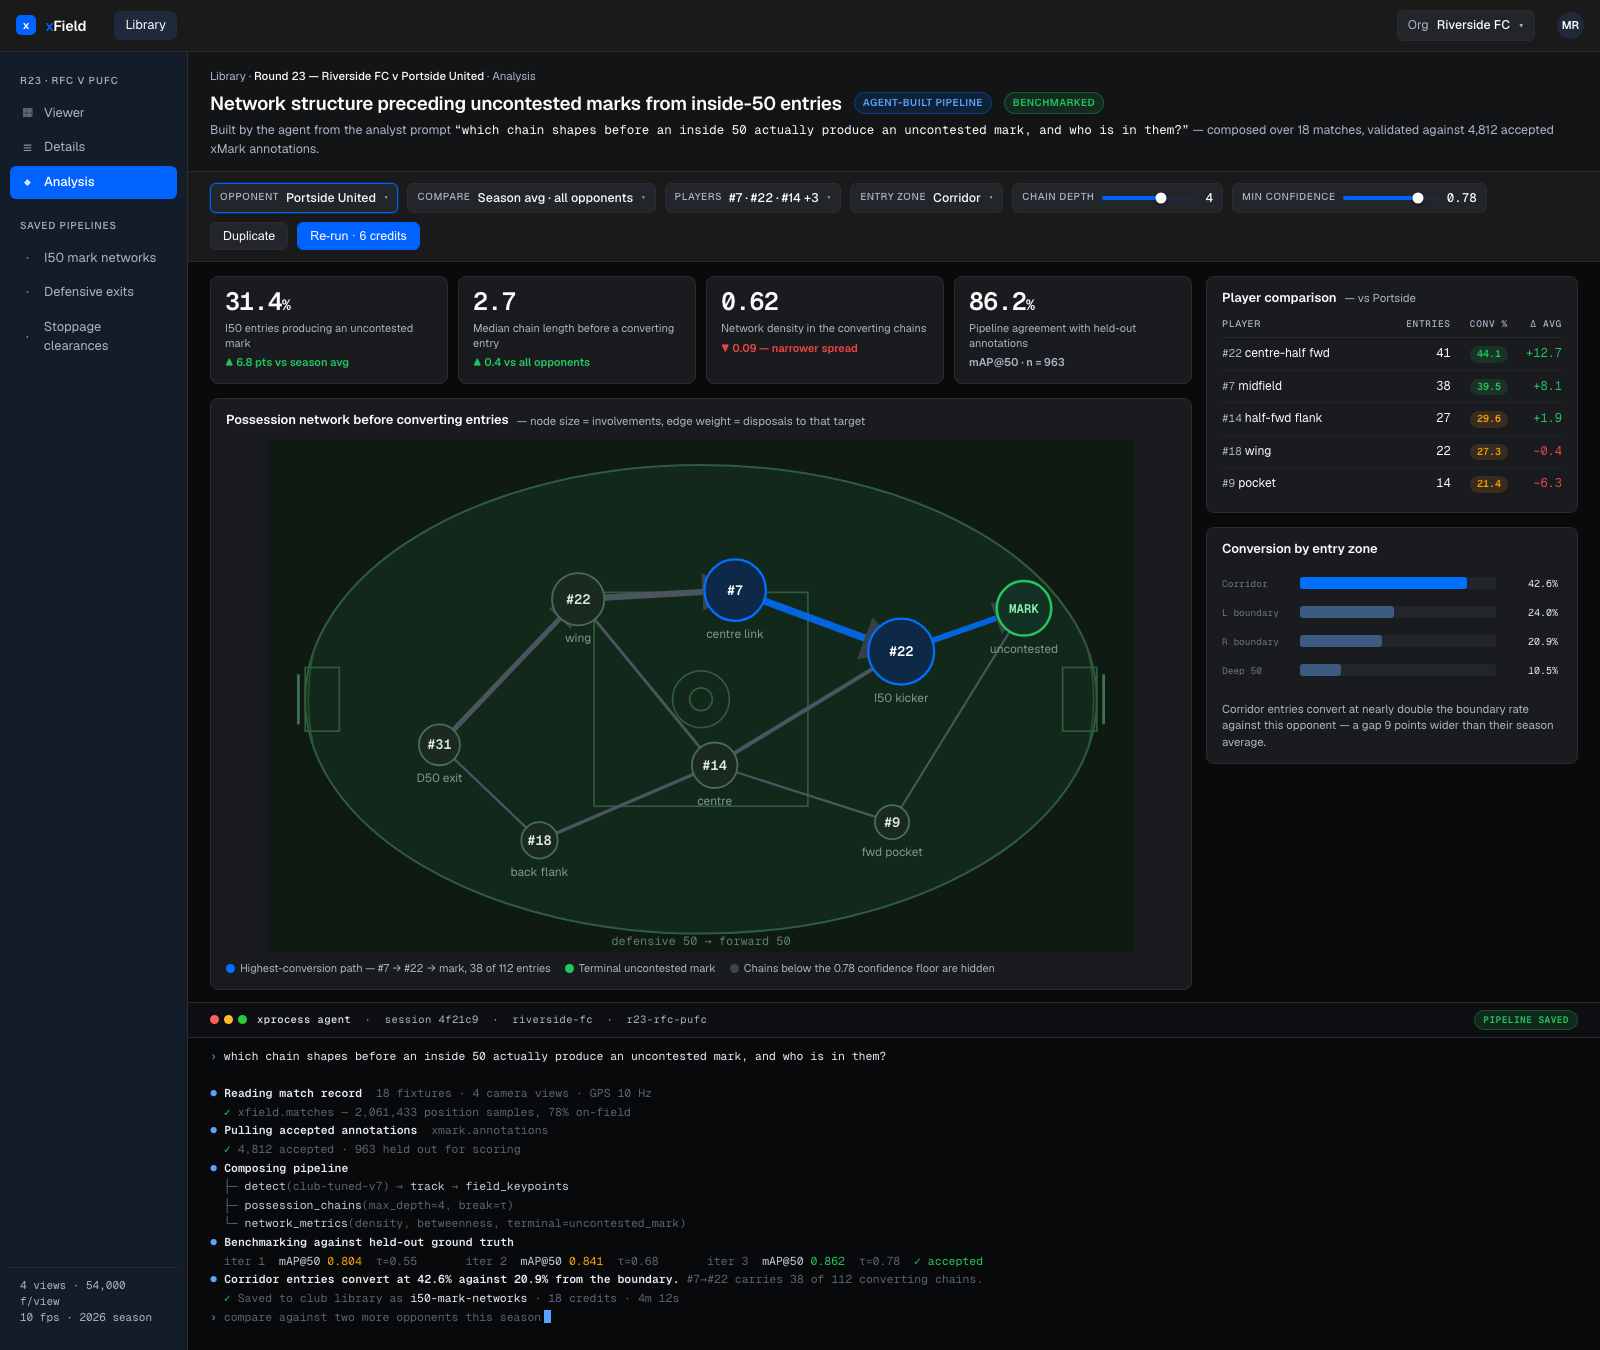The height and width of the screenshot is (1350, 1600).
Task: Open Defensive exits saved pipeline
Action: click(93, 292)
